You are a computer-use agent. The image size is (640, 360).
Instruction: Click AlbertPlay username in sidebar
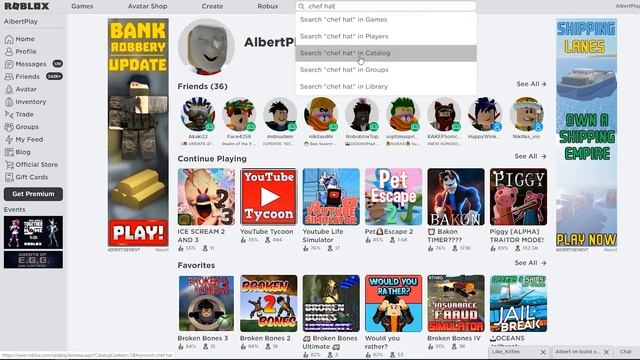pos(21,22)
